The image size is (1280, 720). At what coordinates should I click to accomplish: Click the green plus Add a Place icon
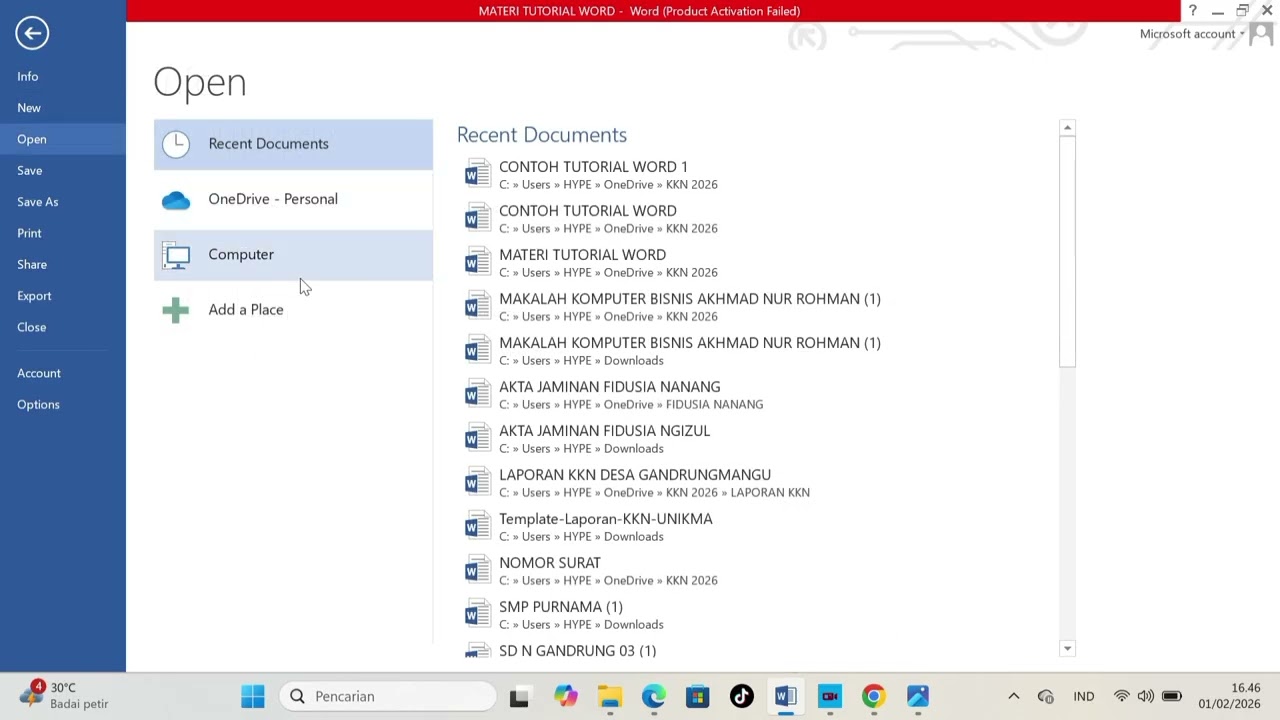tap(176, 310)
